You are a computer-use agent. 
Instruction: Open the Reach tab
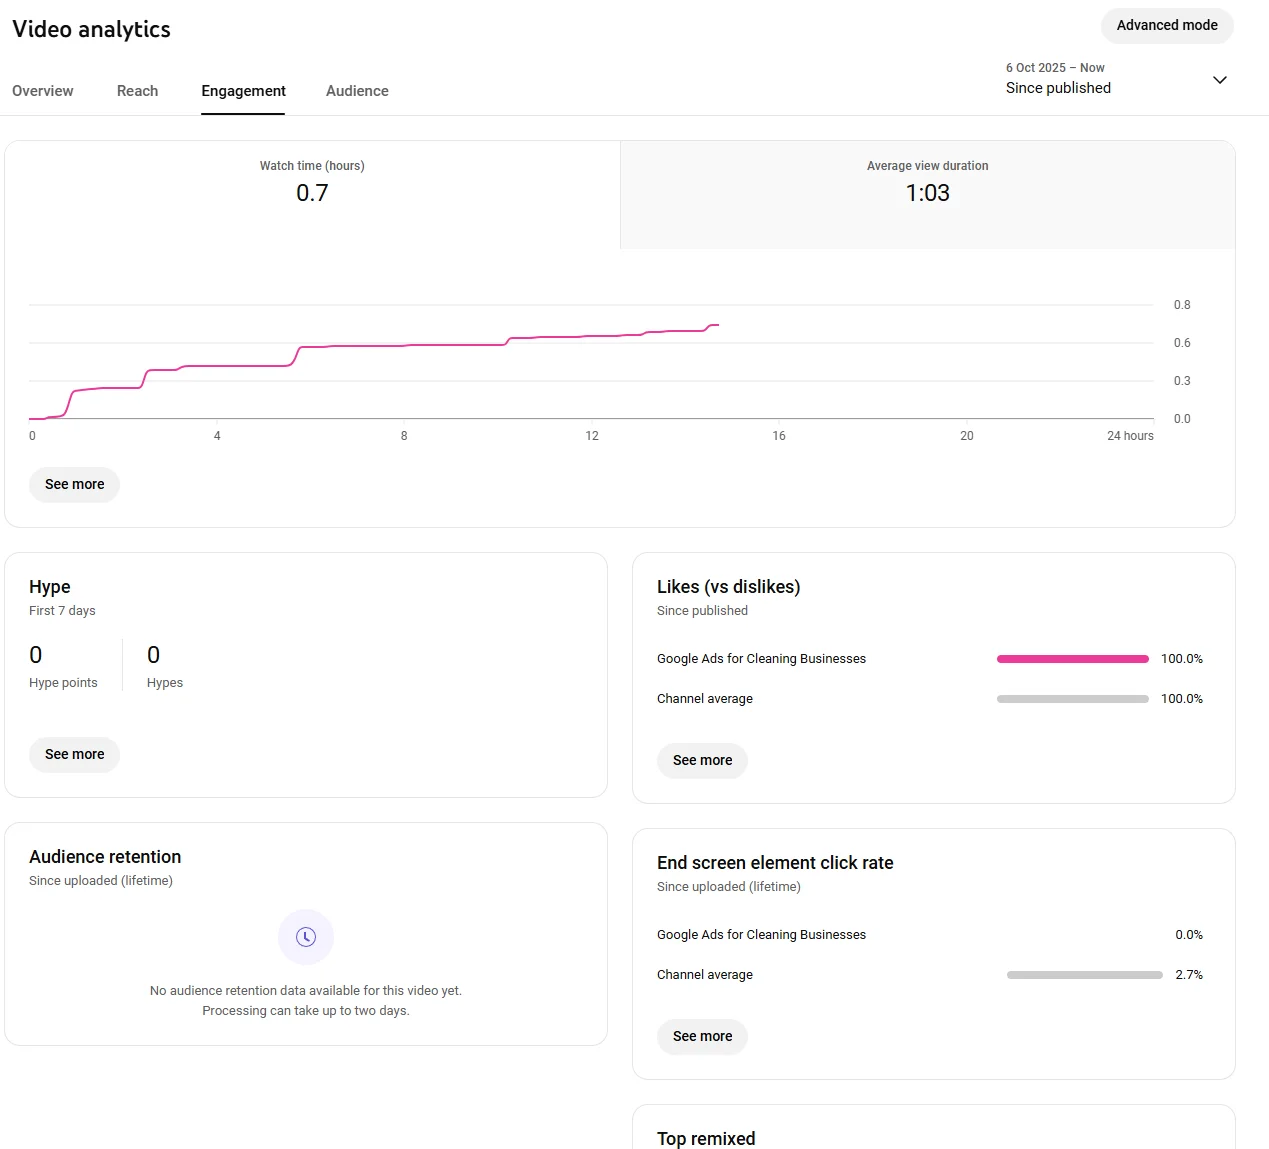coord(137,91)
